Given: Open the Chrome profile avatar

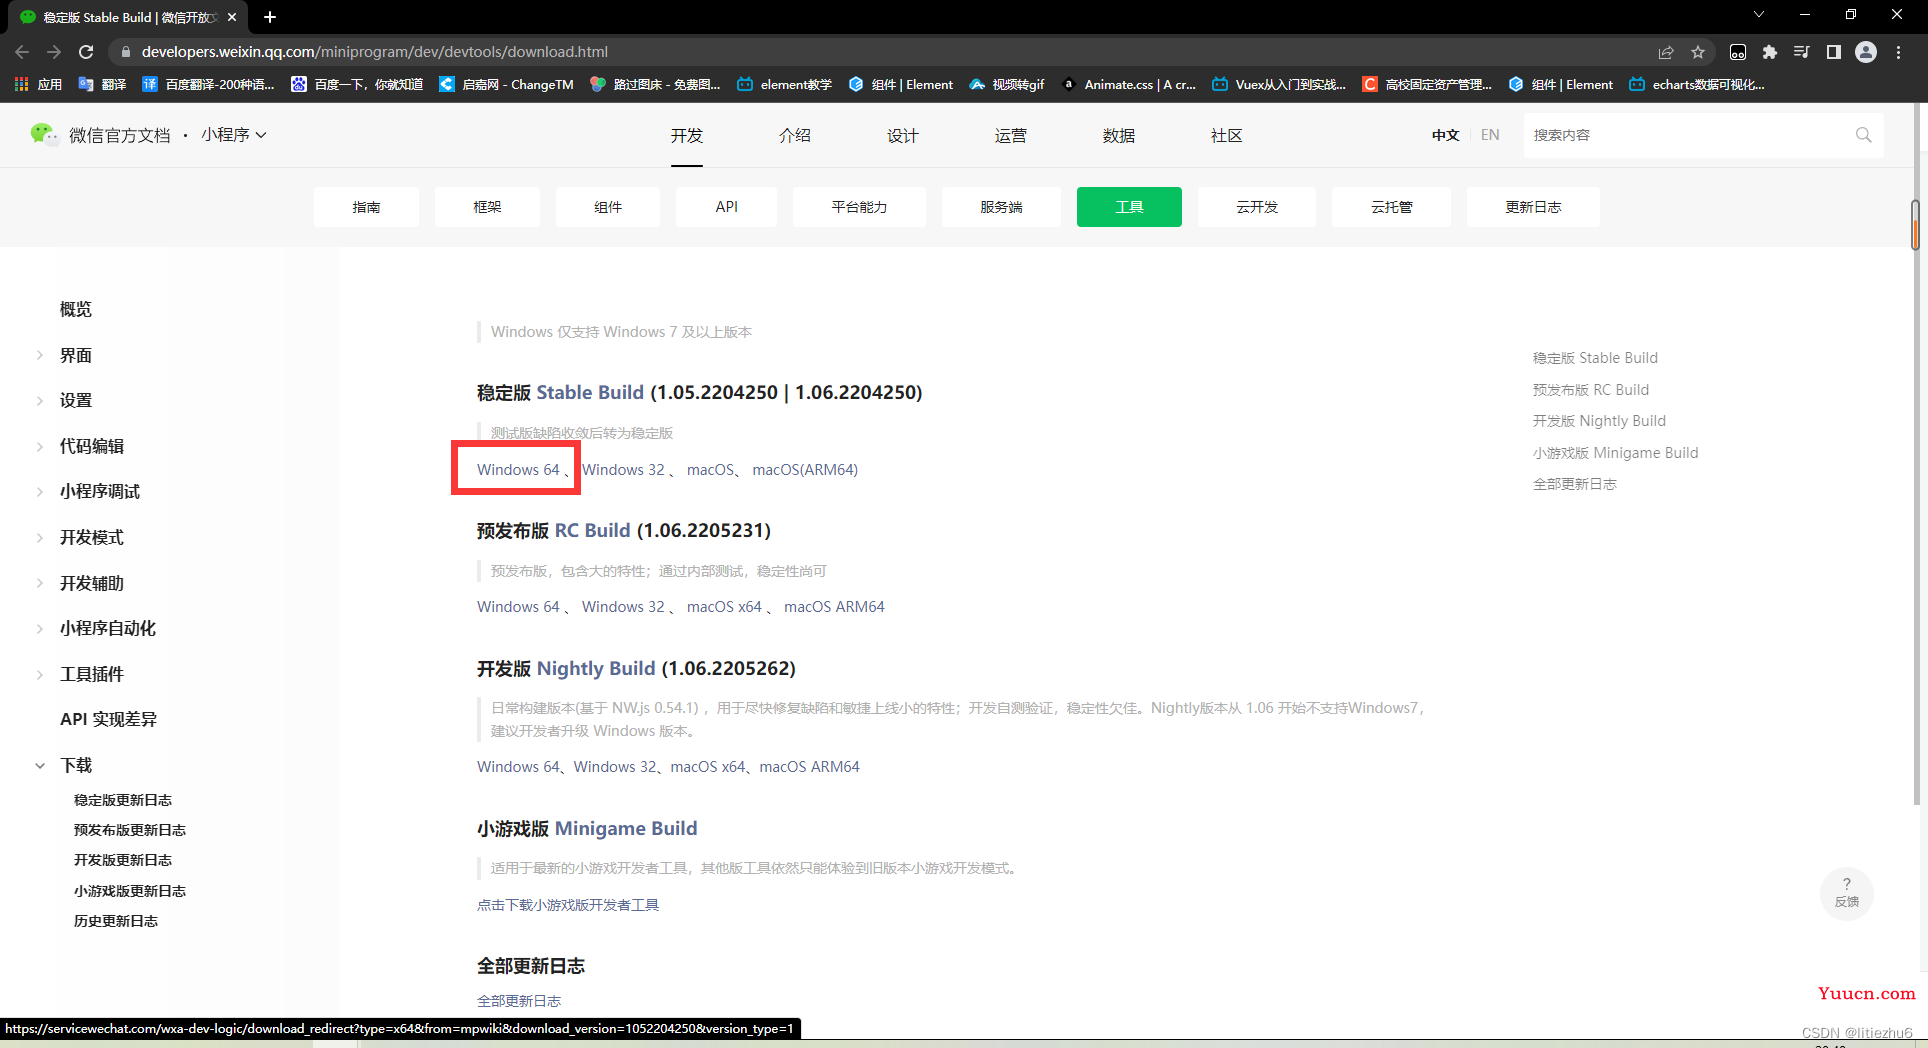Looking at the screenshot, I should pyautogui.click(x=1866, y=52).
